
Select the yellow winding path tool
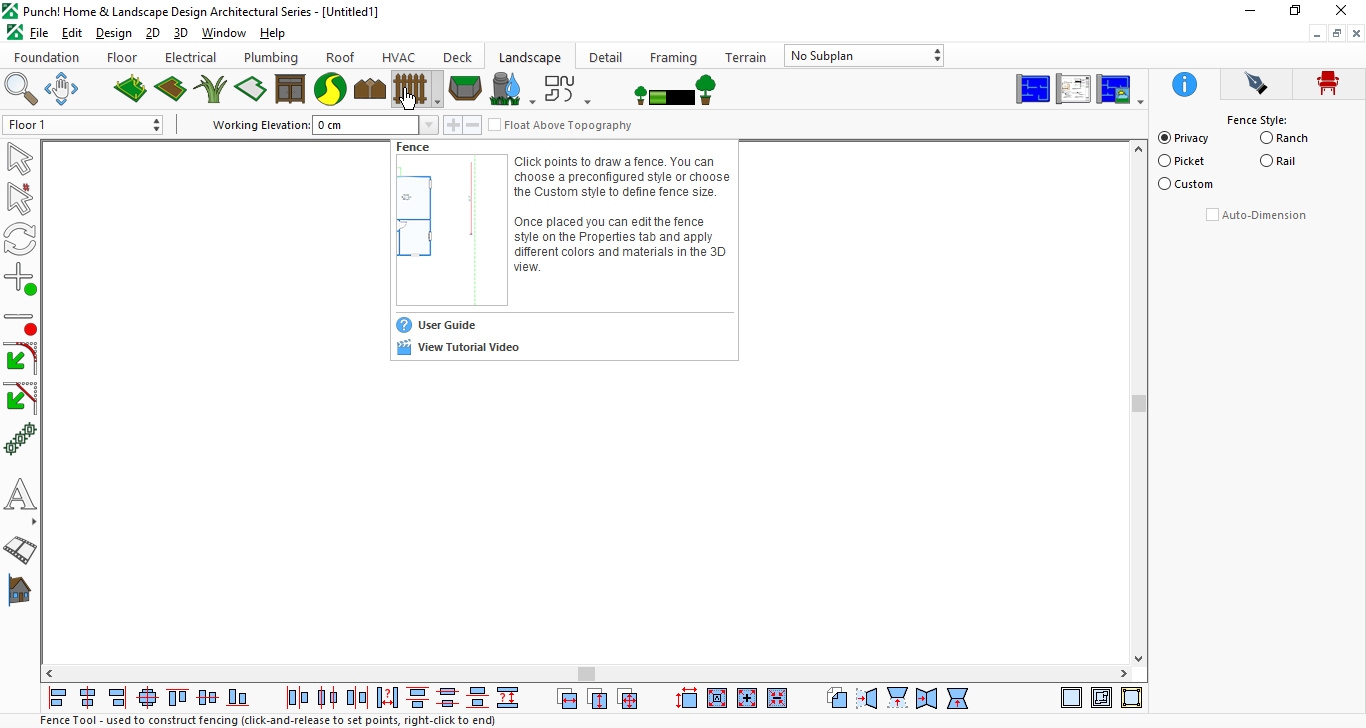[330, 89]
